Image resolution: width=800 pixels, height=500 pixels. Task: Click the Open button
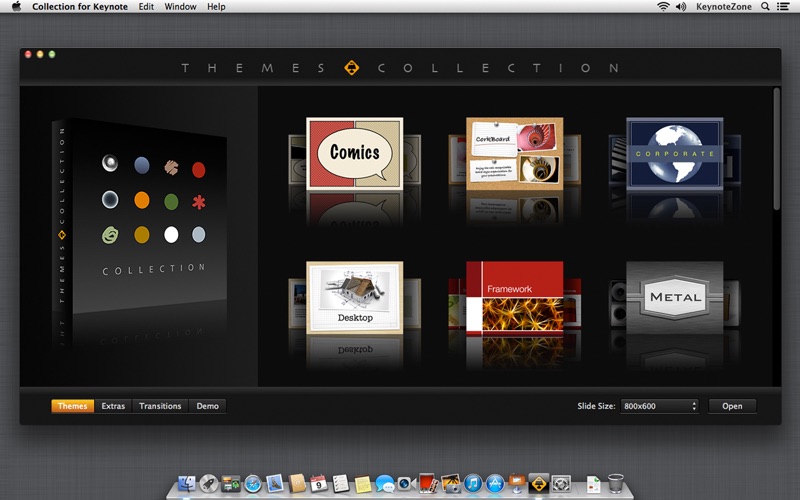732,406
